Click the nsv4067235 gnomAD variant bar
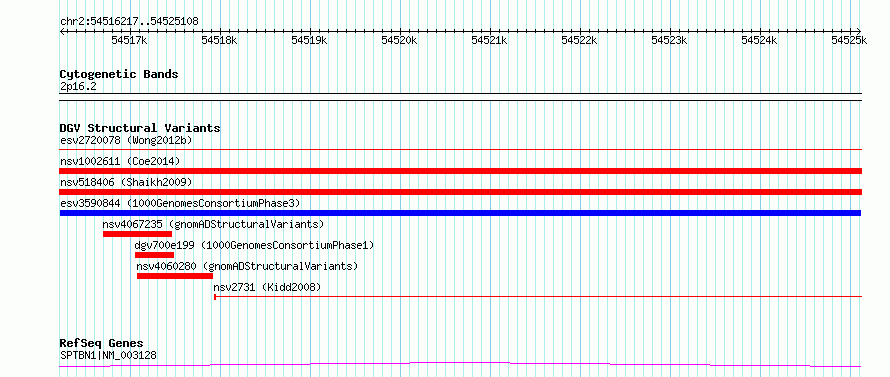The height and width of the screenshot is (377, 890). pos(137,234)
